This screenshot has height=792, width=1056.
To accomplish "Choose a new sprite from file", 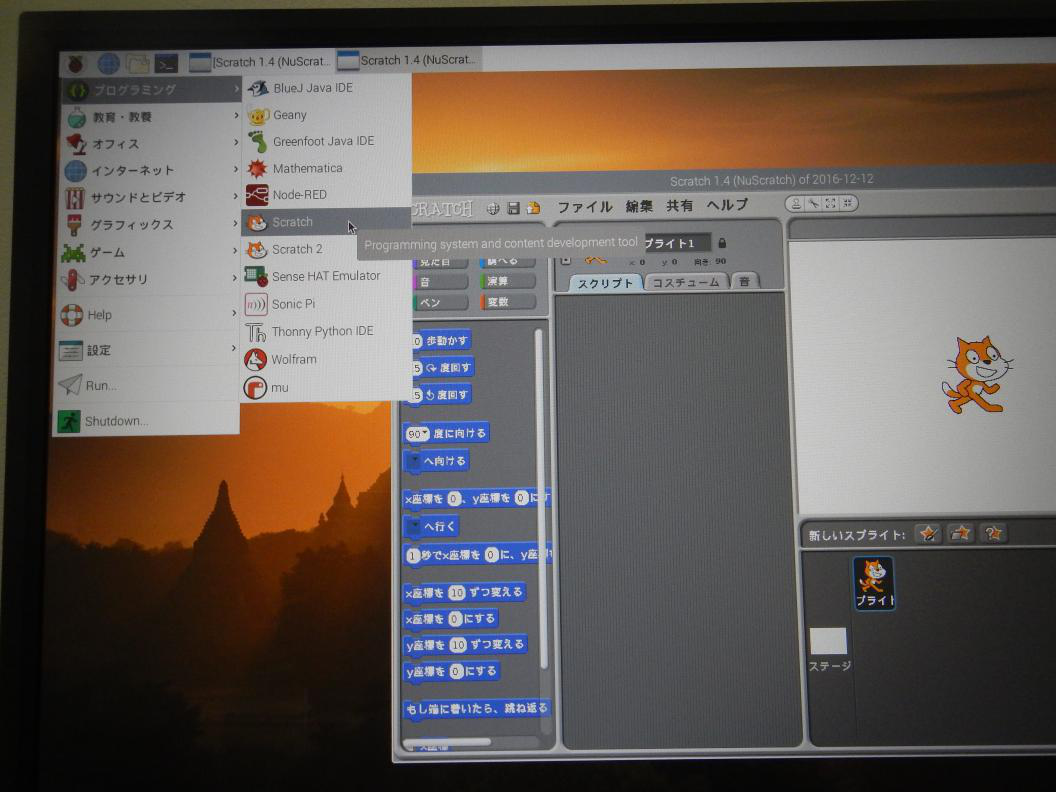I will pos(960,533).
